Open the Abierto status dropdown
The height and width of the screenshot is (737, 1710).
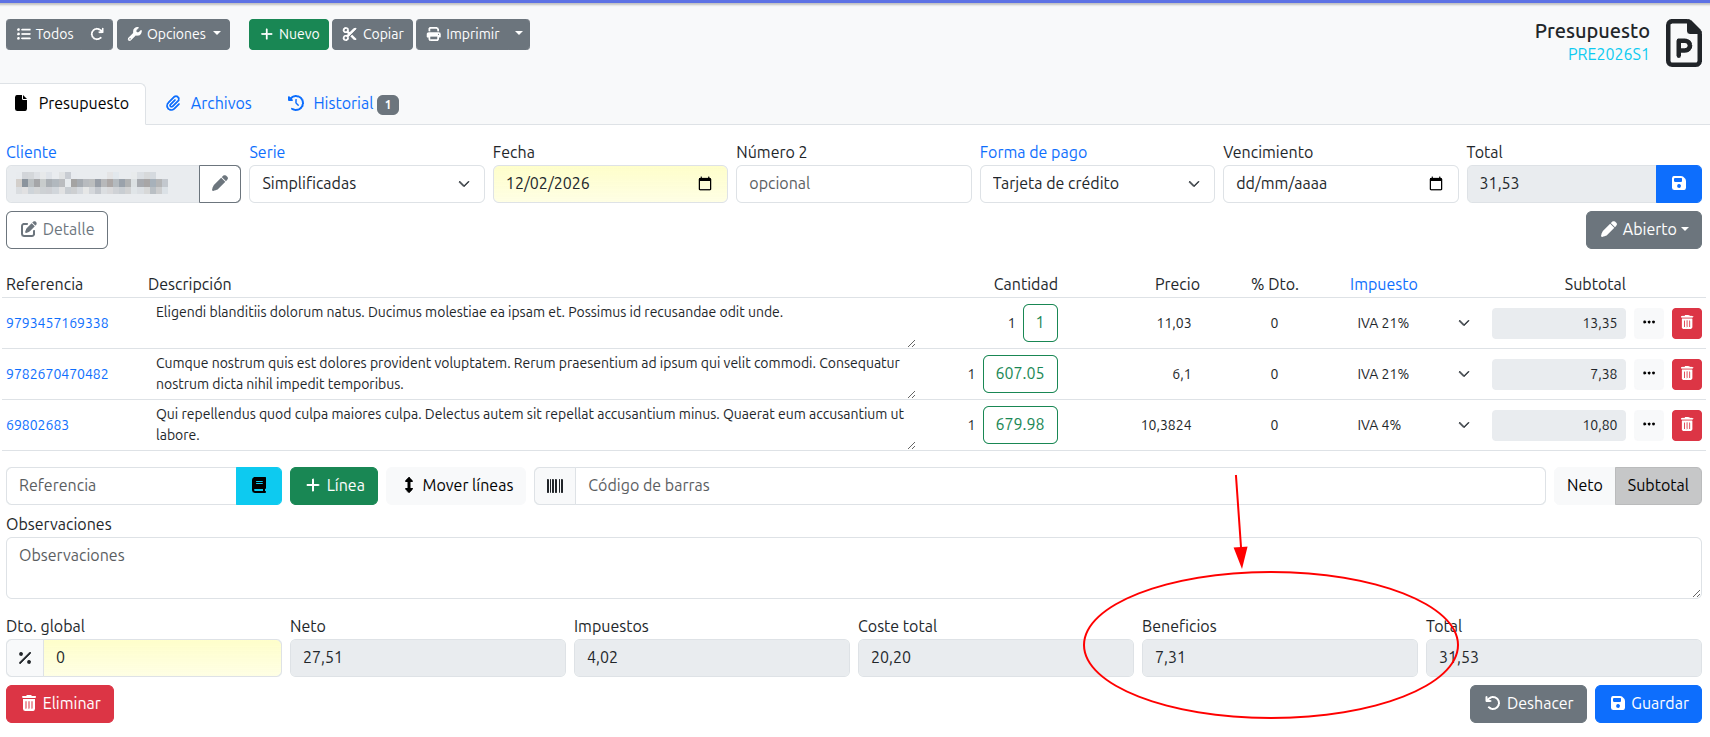[x=1643, y=230]
